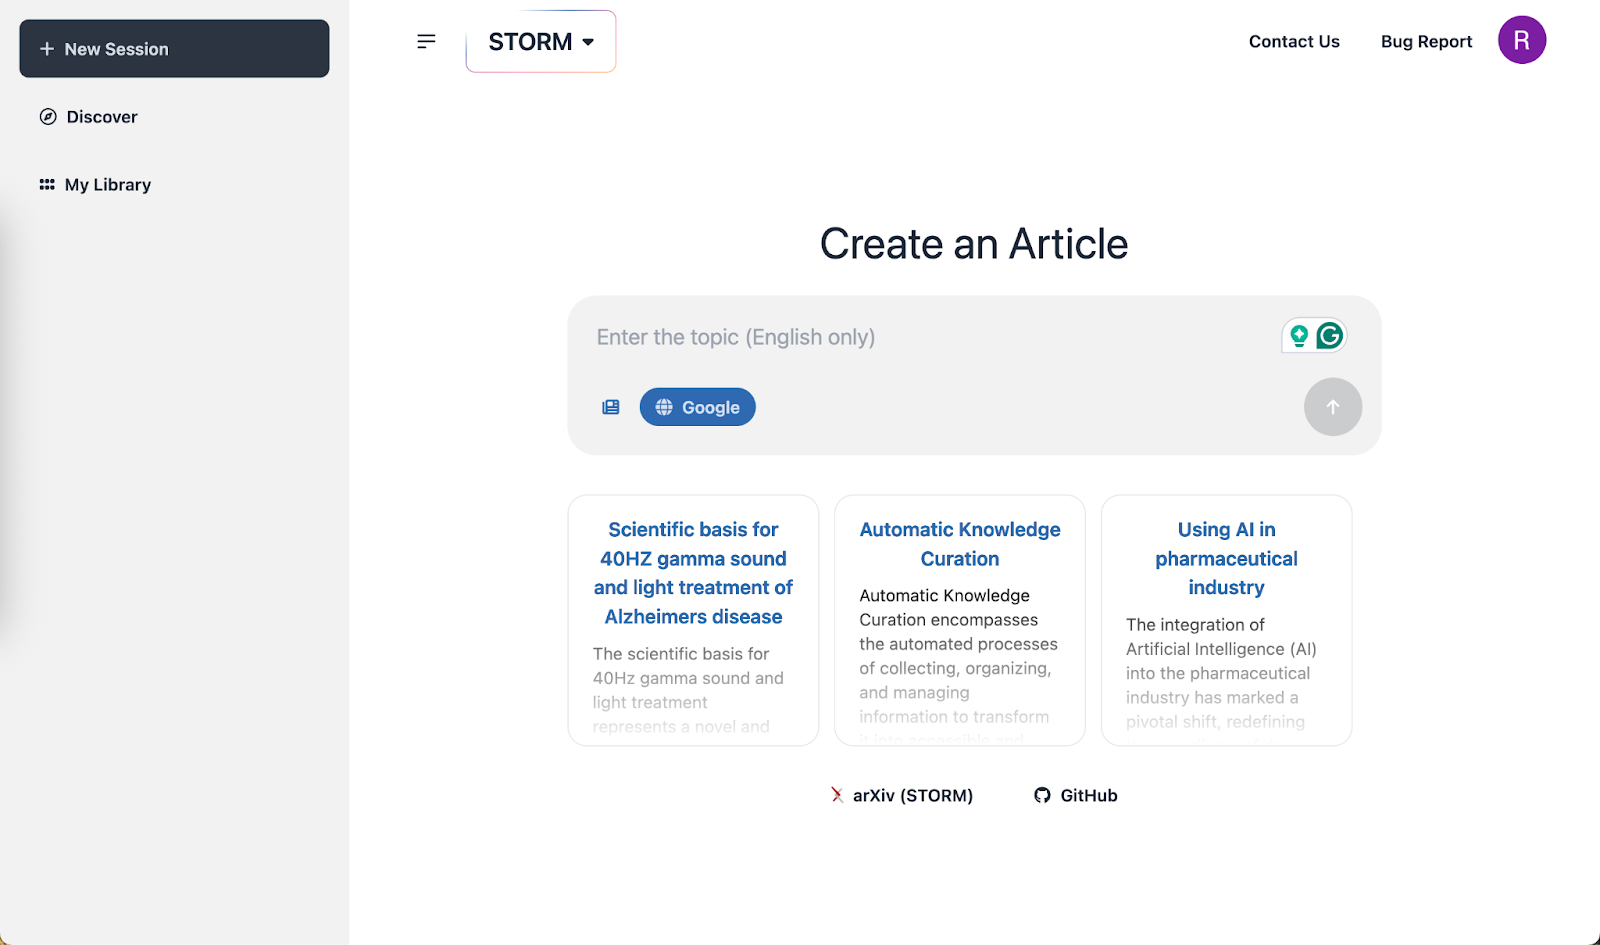Click text "The integration of Artificial Intelligence (AI)"
Screen dimensions: 1600x945
[x=1221, y=637]
